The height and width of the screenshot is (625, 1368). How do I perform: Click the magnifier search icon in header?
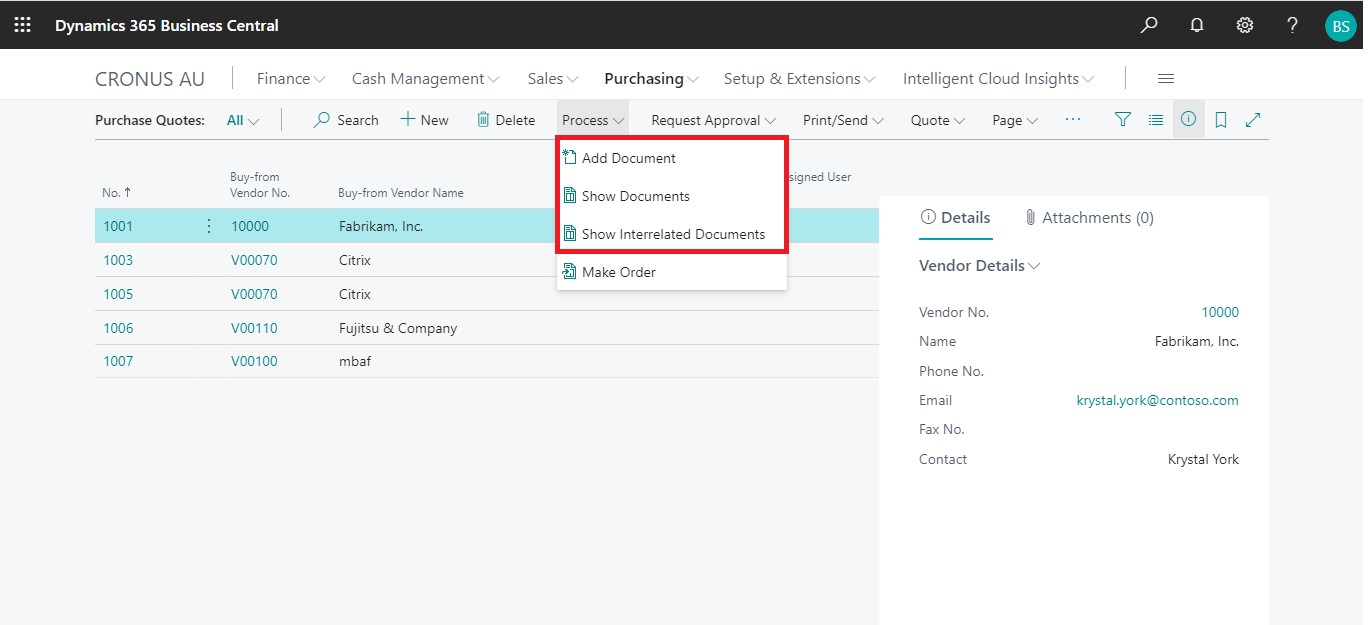(x=1149, y=25)
